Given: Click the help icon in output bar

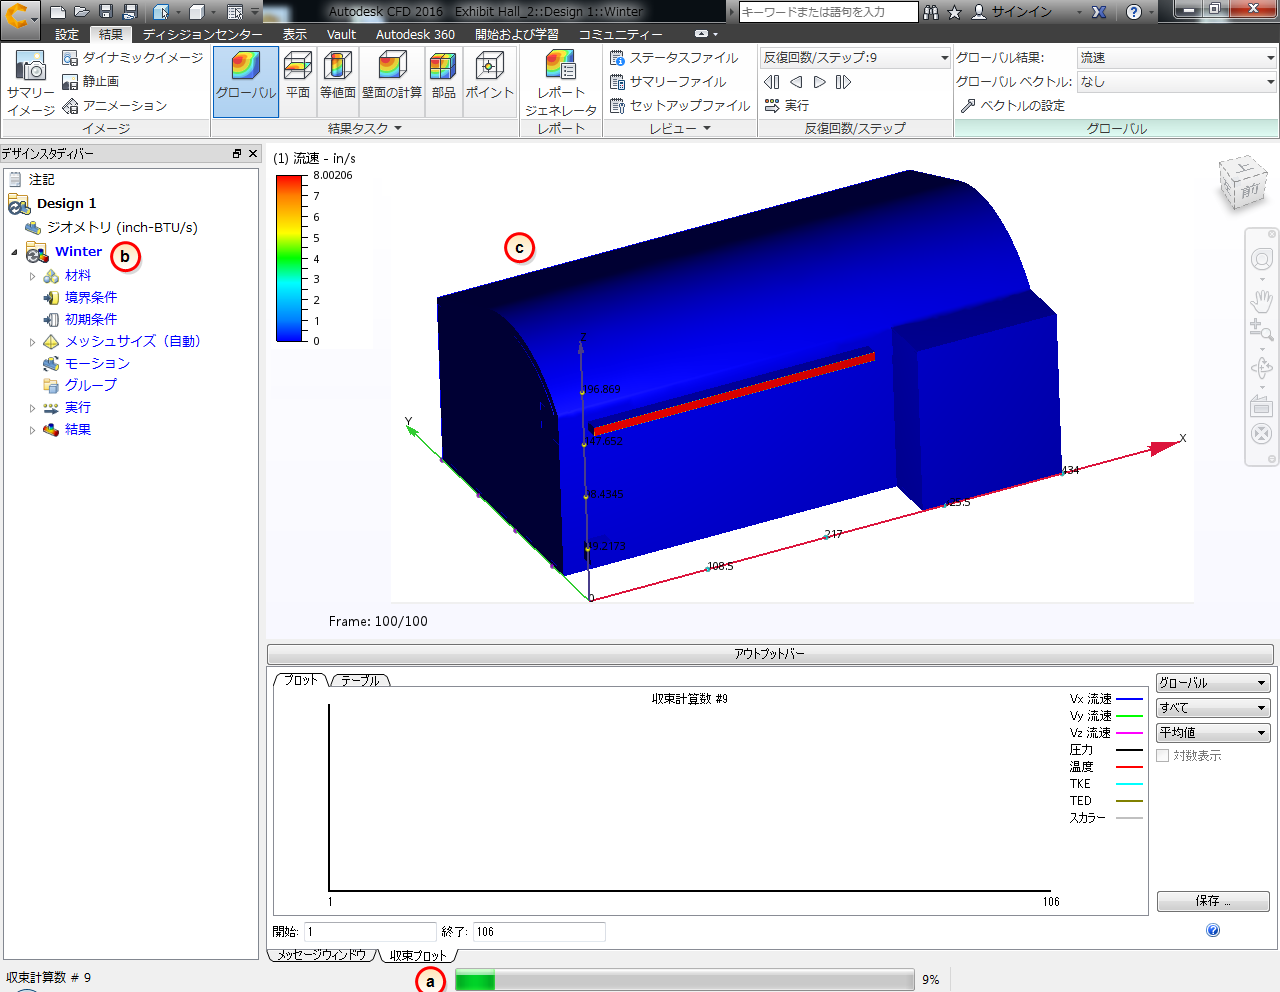Looking at the screenshot, I should (1213, 930).
